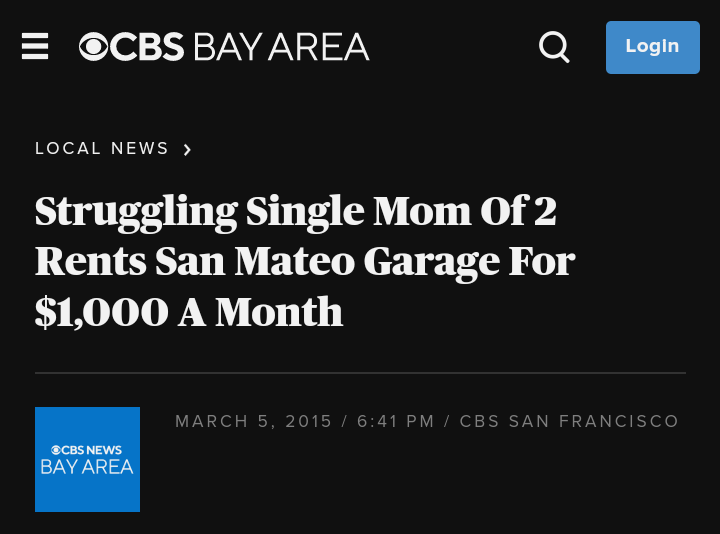
Task: Click the MARCH 5, 2015 publish date
Action: pos(253,422)
